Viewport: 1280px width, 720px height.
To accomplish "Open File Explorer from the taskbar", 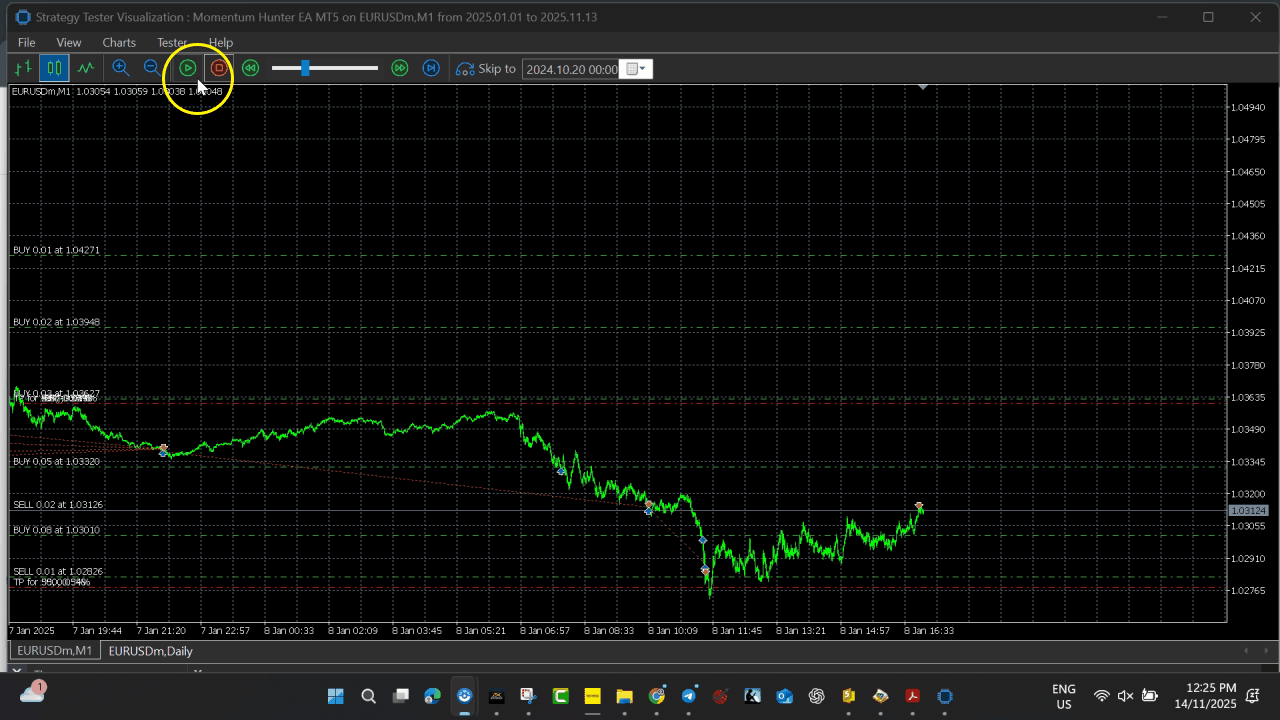I will point(624,696).
